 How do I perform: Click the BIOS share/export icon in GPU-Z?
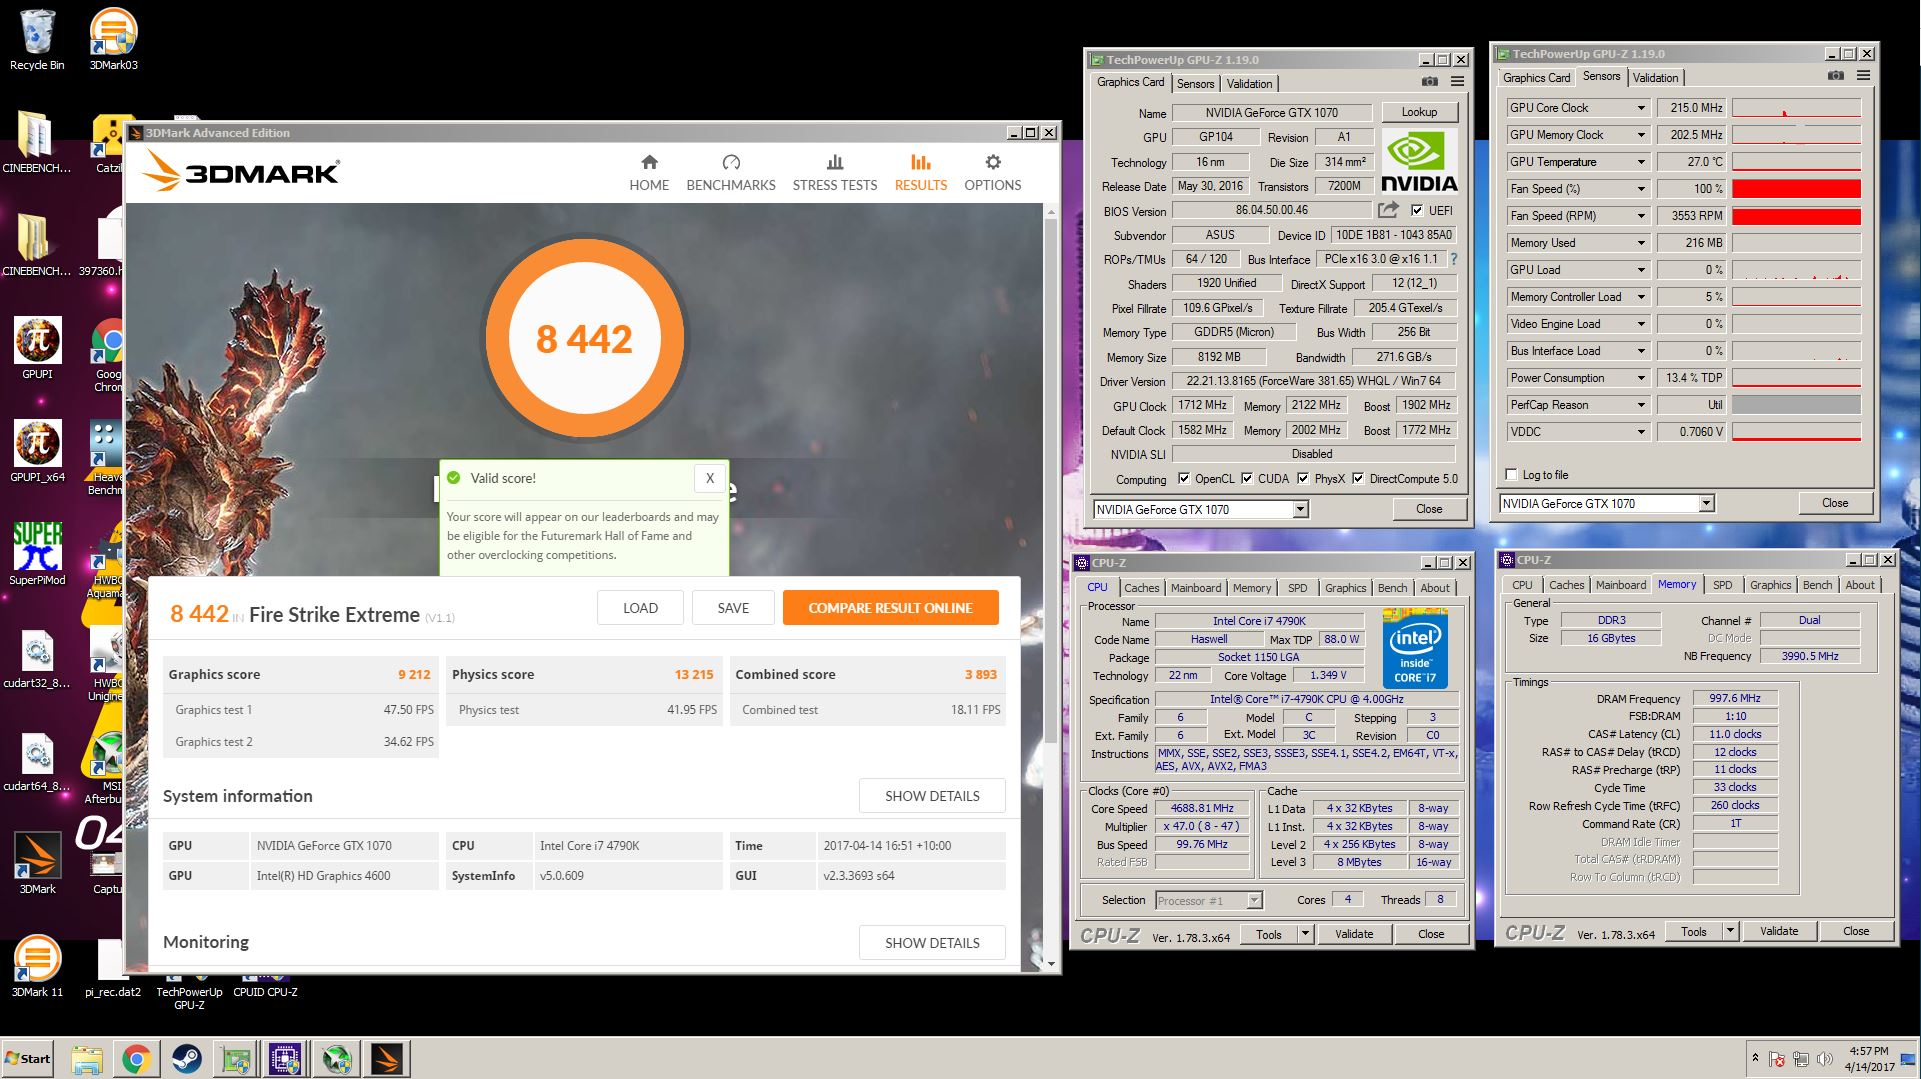1388,210
